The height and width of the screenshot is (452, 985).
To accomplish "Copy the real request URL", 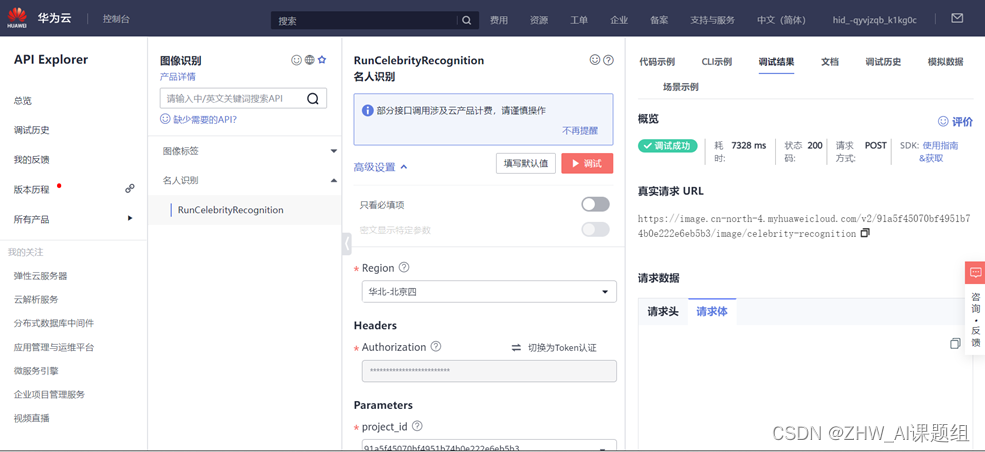I will click(x=865, y=234).
